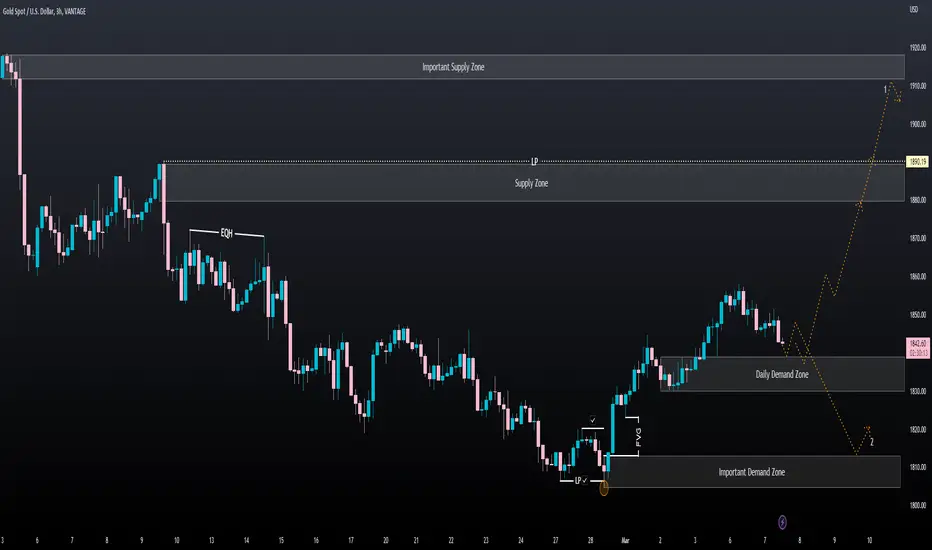Click the USD currency label on the price axis
Viewport: 932px width, 550px height.
coord(914,9)
